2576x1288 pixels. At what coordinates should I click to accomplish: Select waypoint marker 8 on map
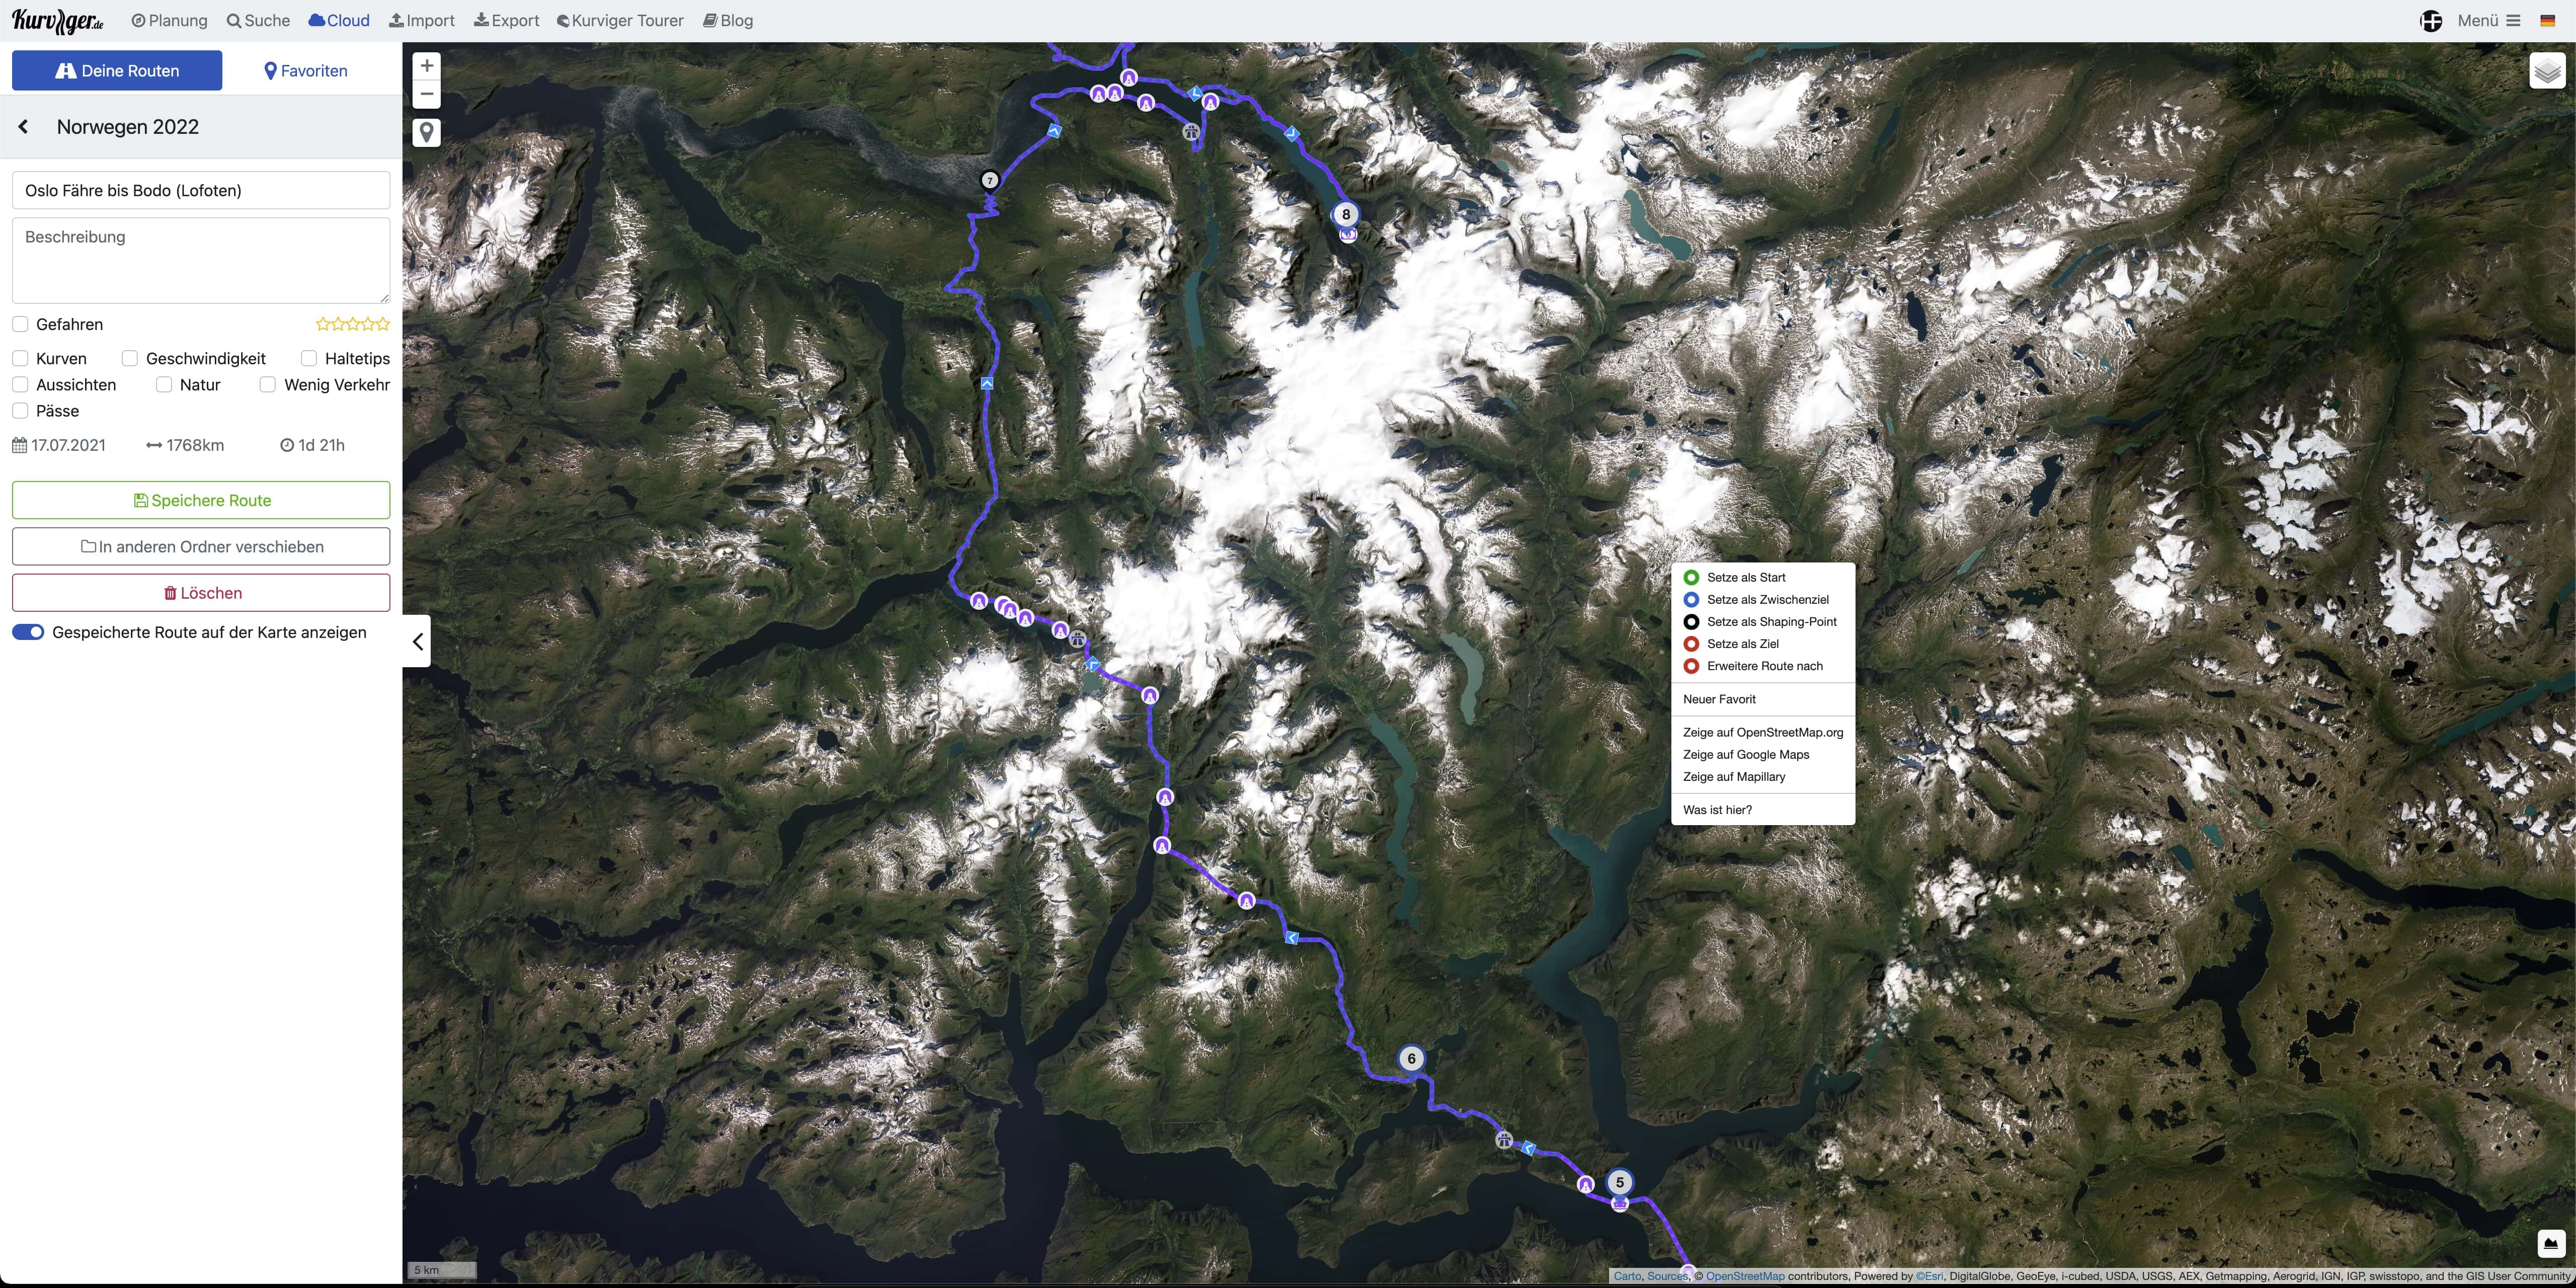(1346, 214)
